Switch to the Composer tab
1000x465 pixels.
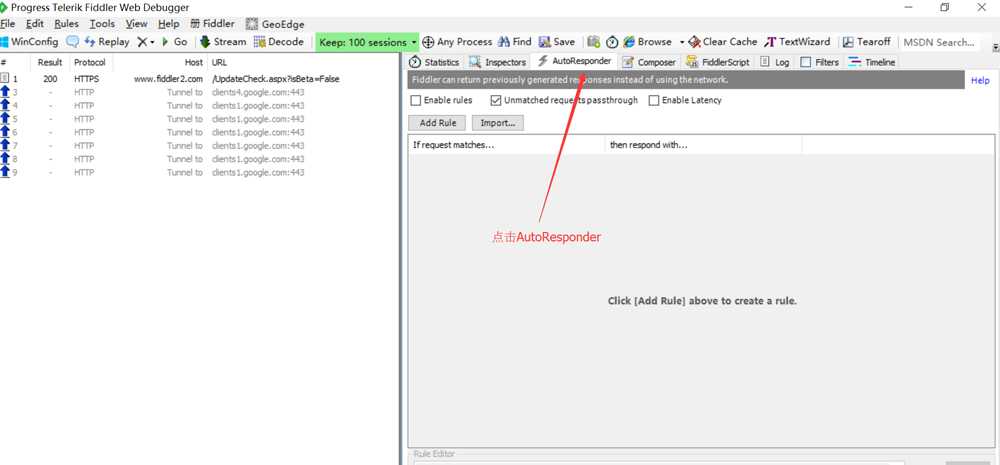[x=649, y=62]
